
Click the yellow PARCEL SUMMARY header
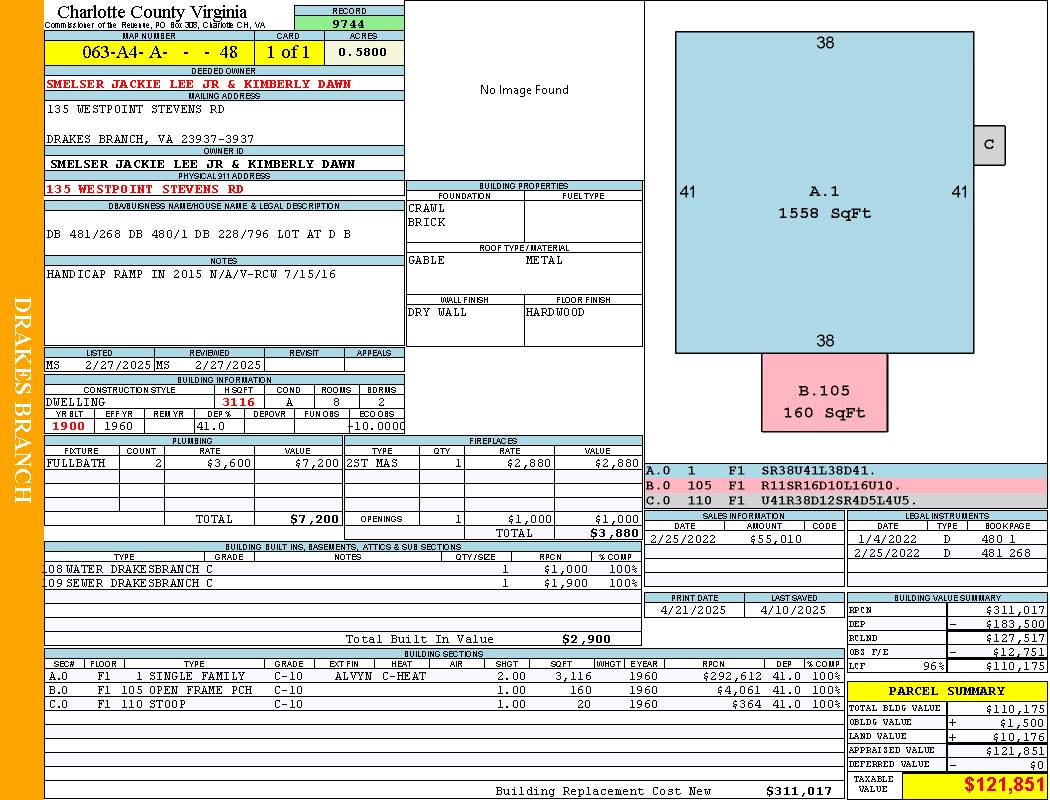pyautogui.click(x=946, y=691)
